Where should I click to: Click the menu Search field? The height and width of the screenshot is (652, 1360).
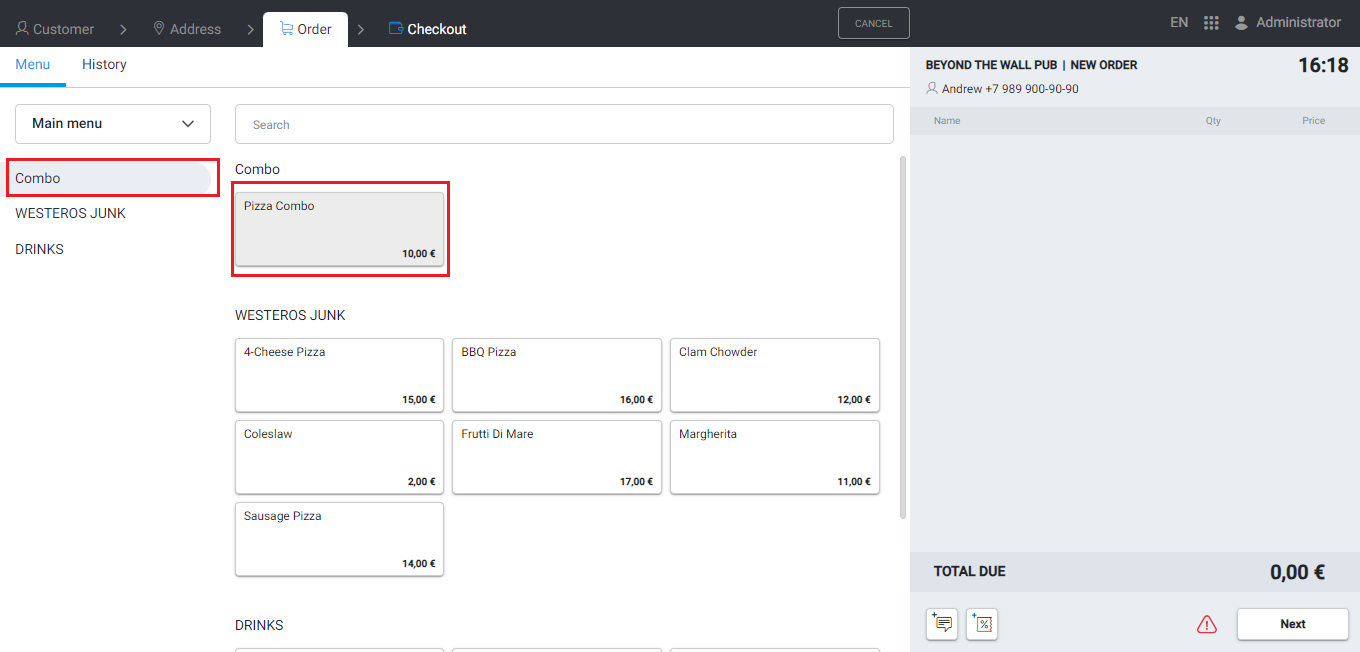point(564,125)
